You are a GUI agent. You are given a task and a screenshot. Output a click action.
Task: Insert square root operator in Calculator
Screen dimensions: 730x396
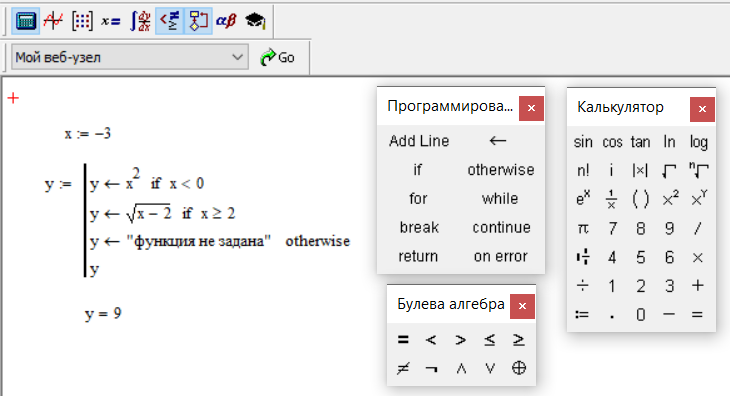pyautogui.click(x=669, y=171)
